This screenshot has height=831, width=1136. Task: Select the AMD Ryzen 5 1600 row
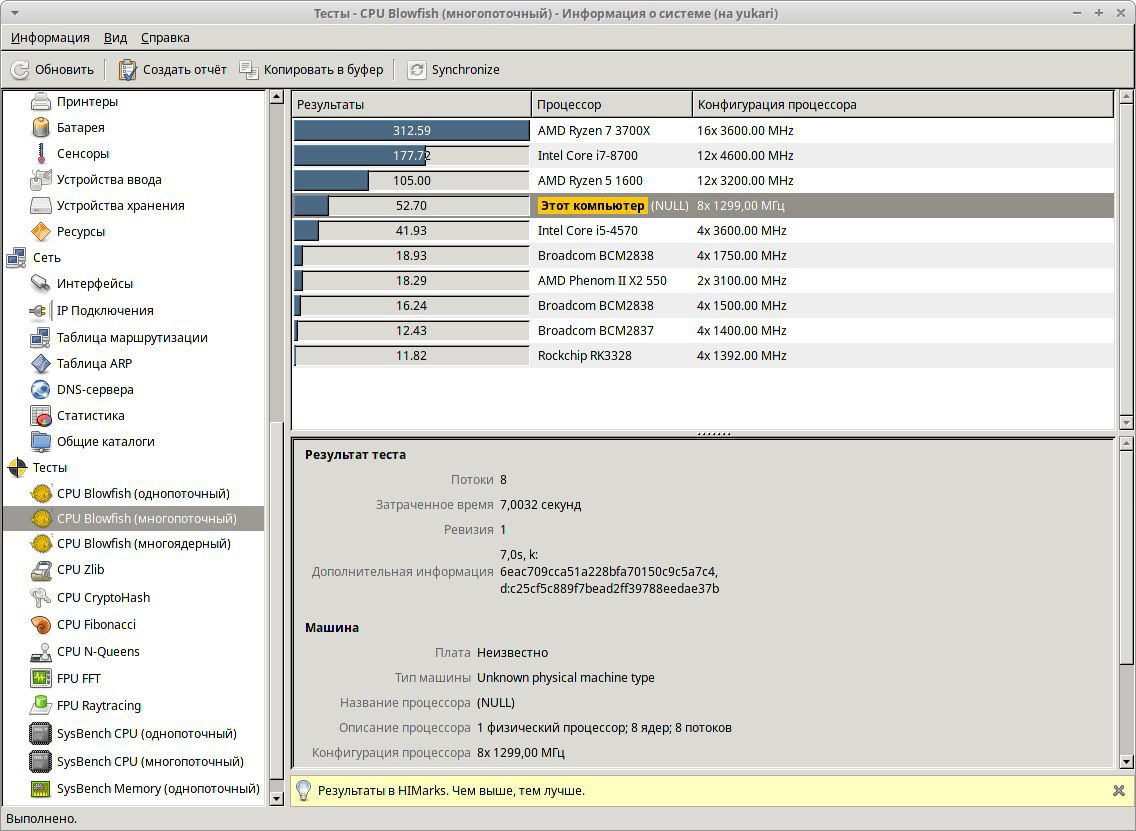(x=703, y=180)
